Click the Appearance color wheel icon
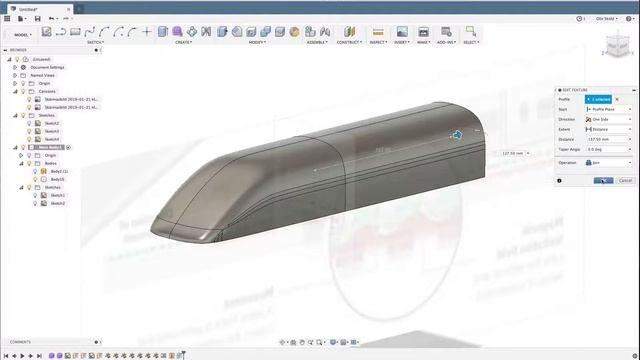This screenshot has width=640, height=360. click(294, 32)
